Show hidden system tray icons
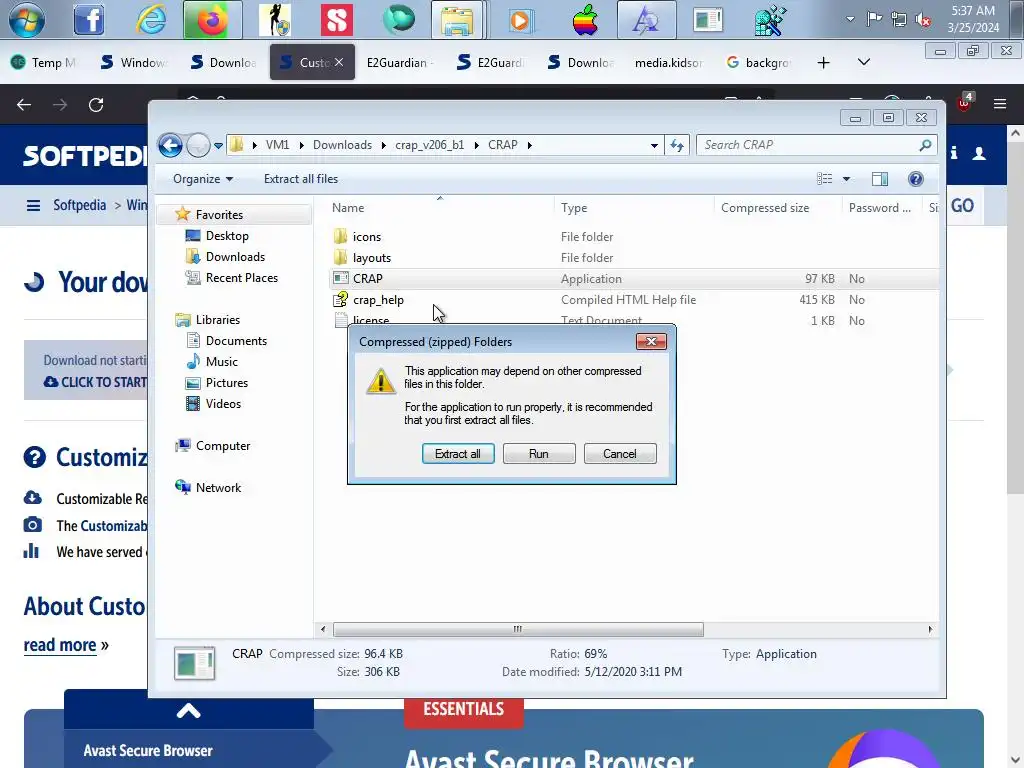Image resolution: width=1024 pixels, height=768 pixels. [x=850, y=19]
